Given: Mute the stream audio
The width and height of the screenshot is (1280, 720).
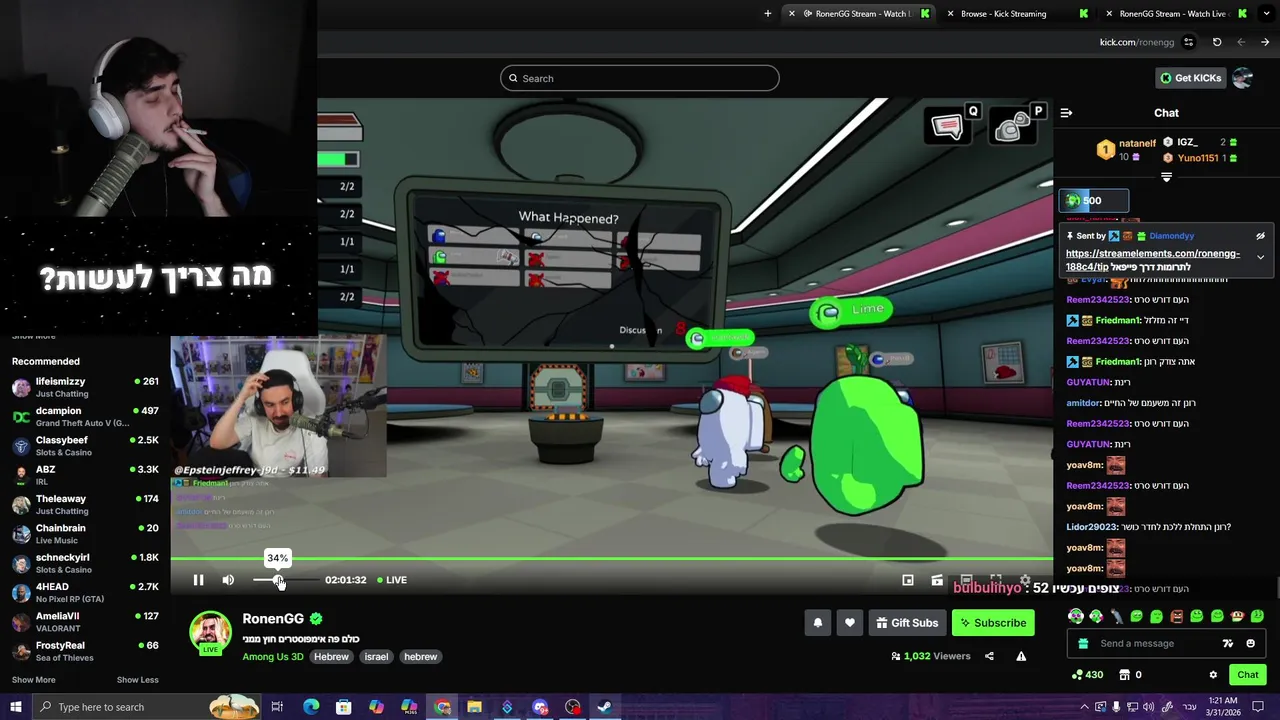Looking at the screenshot, I should coord(228,580).
